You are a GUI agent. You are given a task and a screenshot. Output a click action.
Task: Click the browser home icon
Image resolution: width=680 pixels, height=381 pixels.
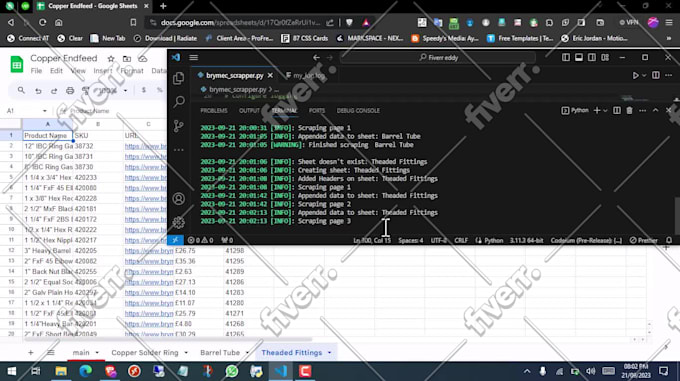pos(59,23)
